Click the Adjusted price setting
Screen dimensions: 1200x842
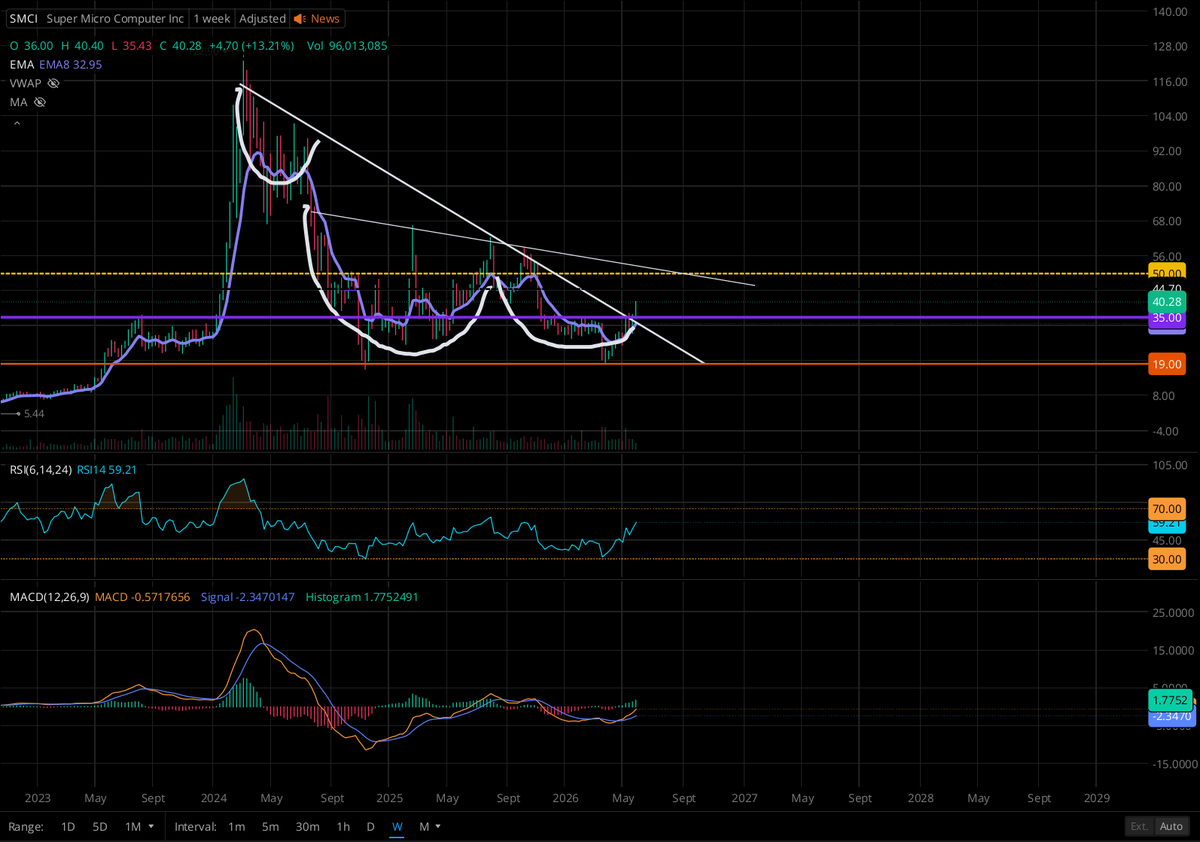[262, 19]
